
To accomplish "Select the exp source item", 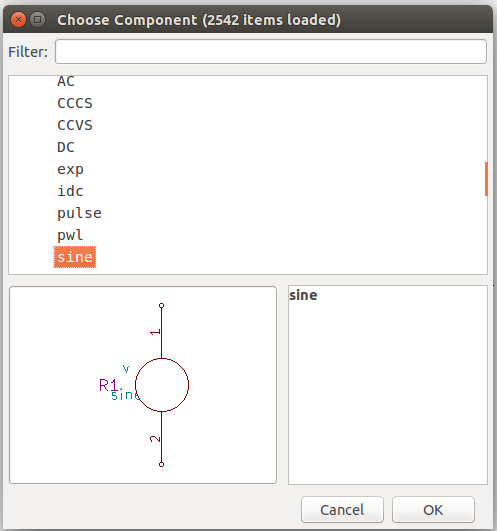I will [x=70, y=169].
